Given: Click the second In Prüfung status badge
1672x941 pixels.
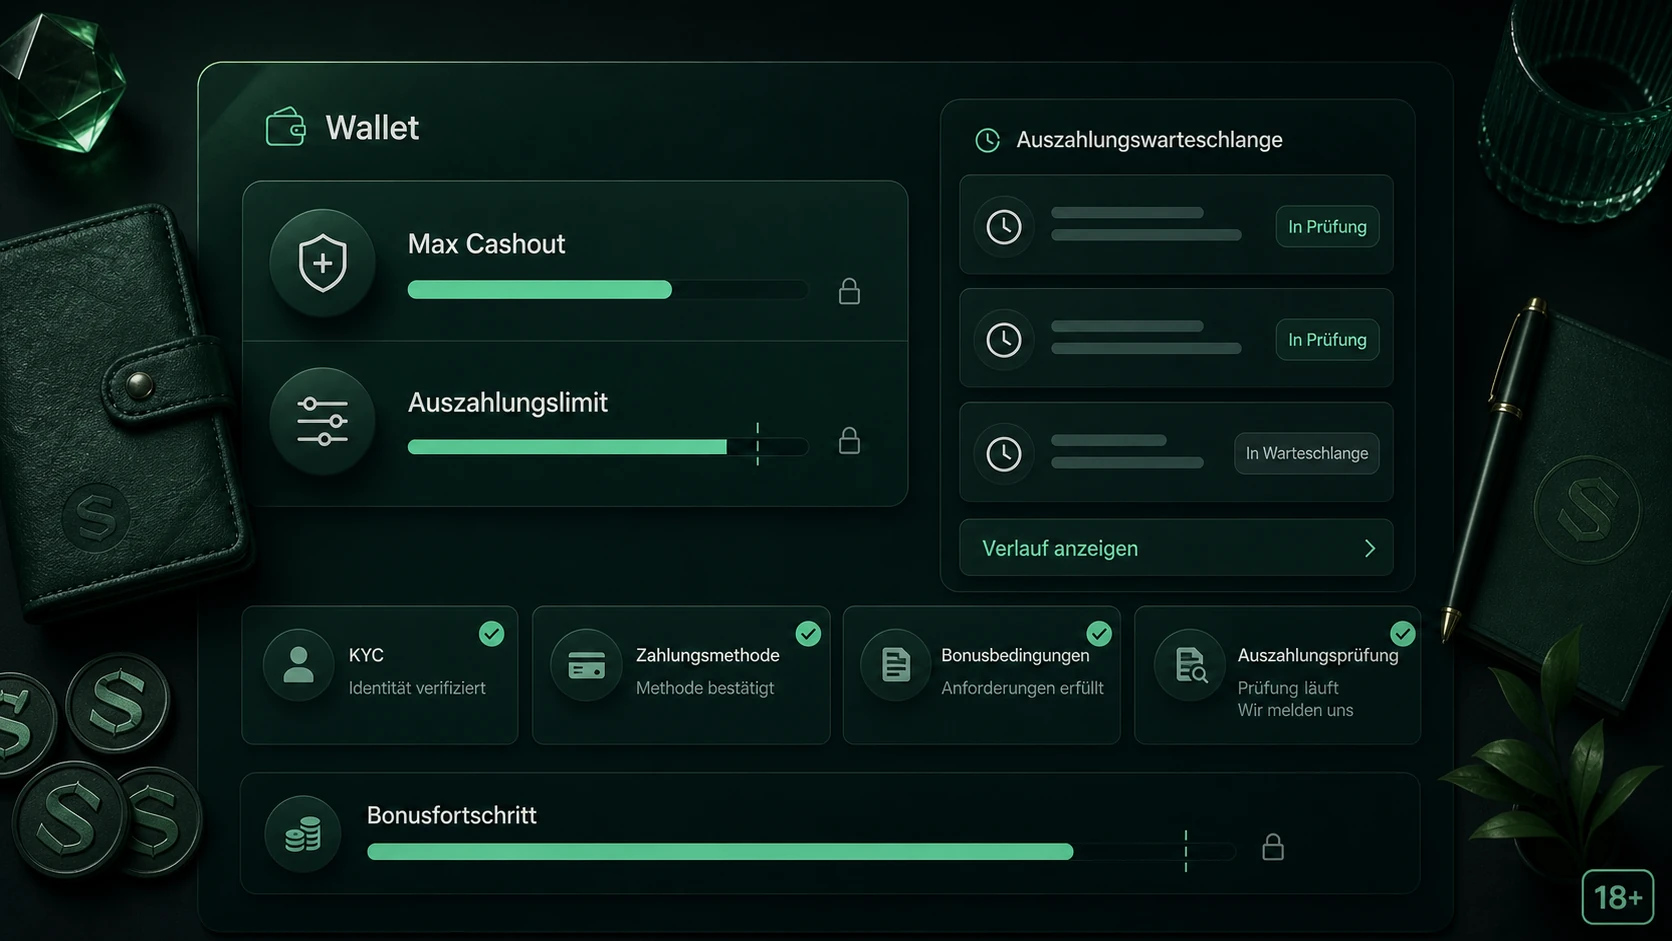Looking at the screenshot, I should point(1327,340).
